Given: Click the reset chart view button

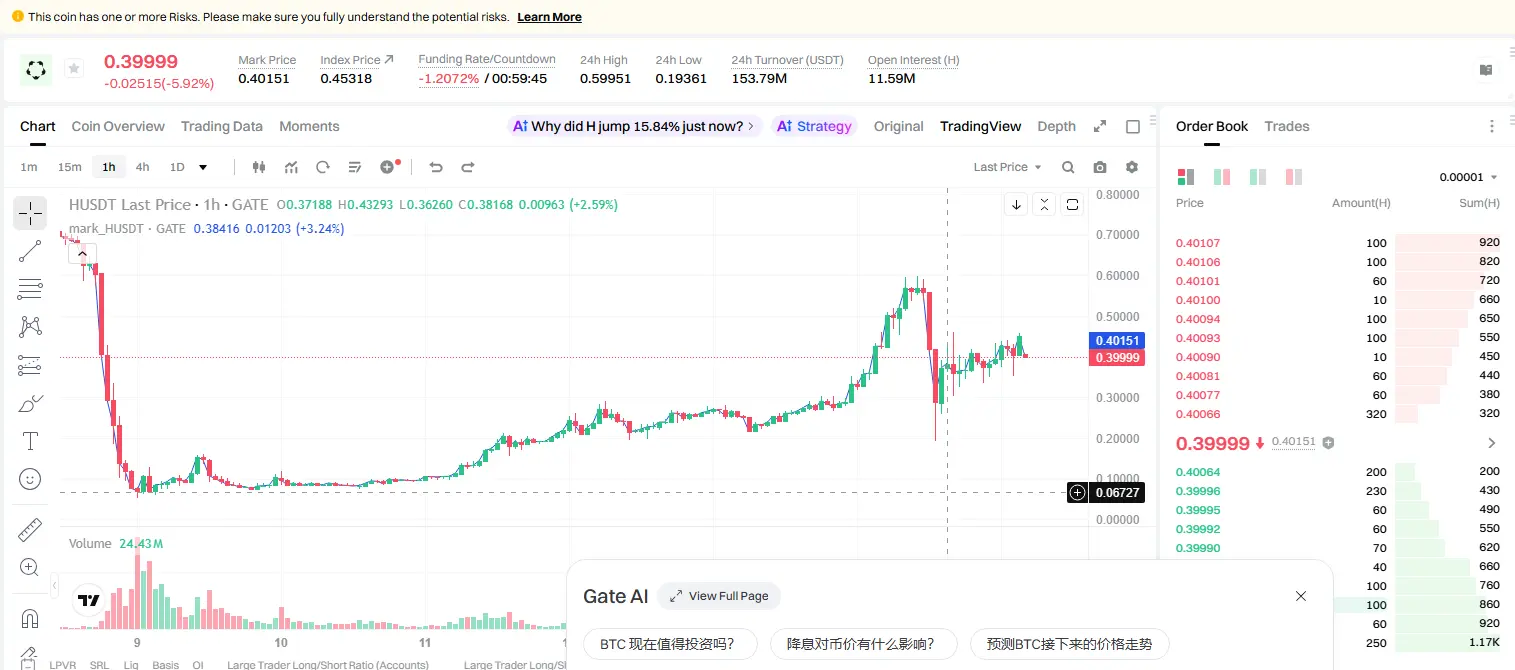Looking at the screenshot, I should point(1072,204).
